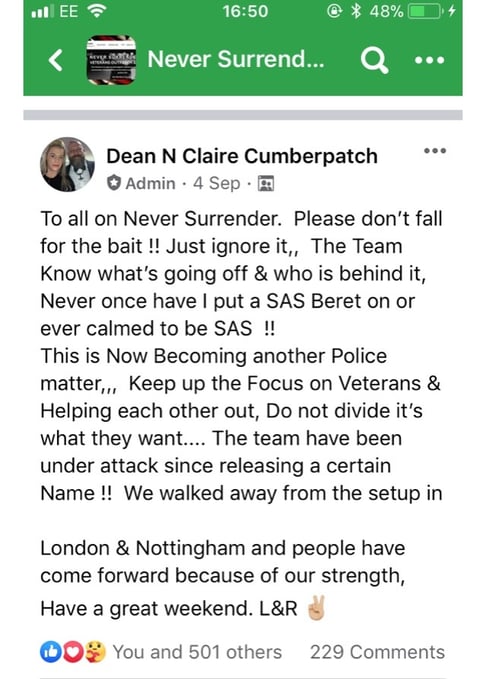View Dean N Claire Cumberpatch profile picture

[67, 165]
